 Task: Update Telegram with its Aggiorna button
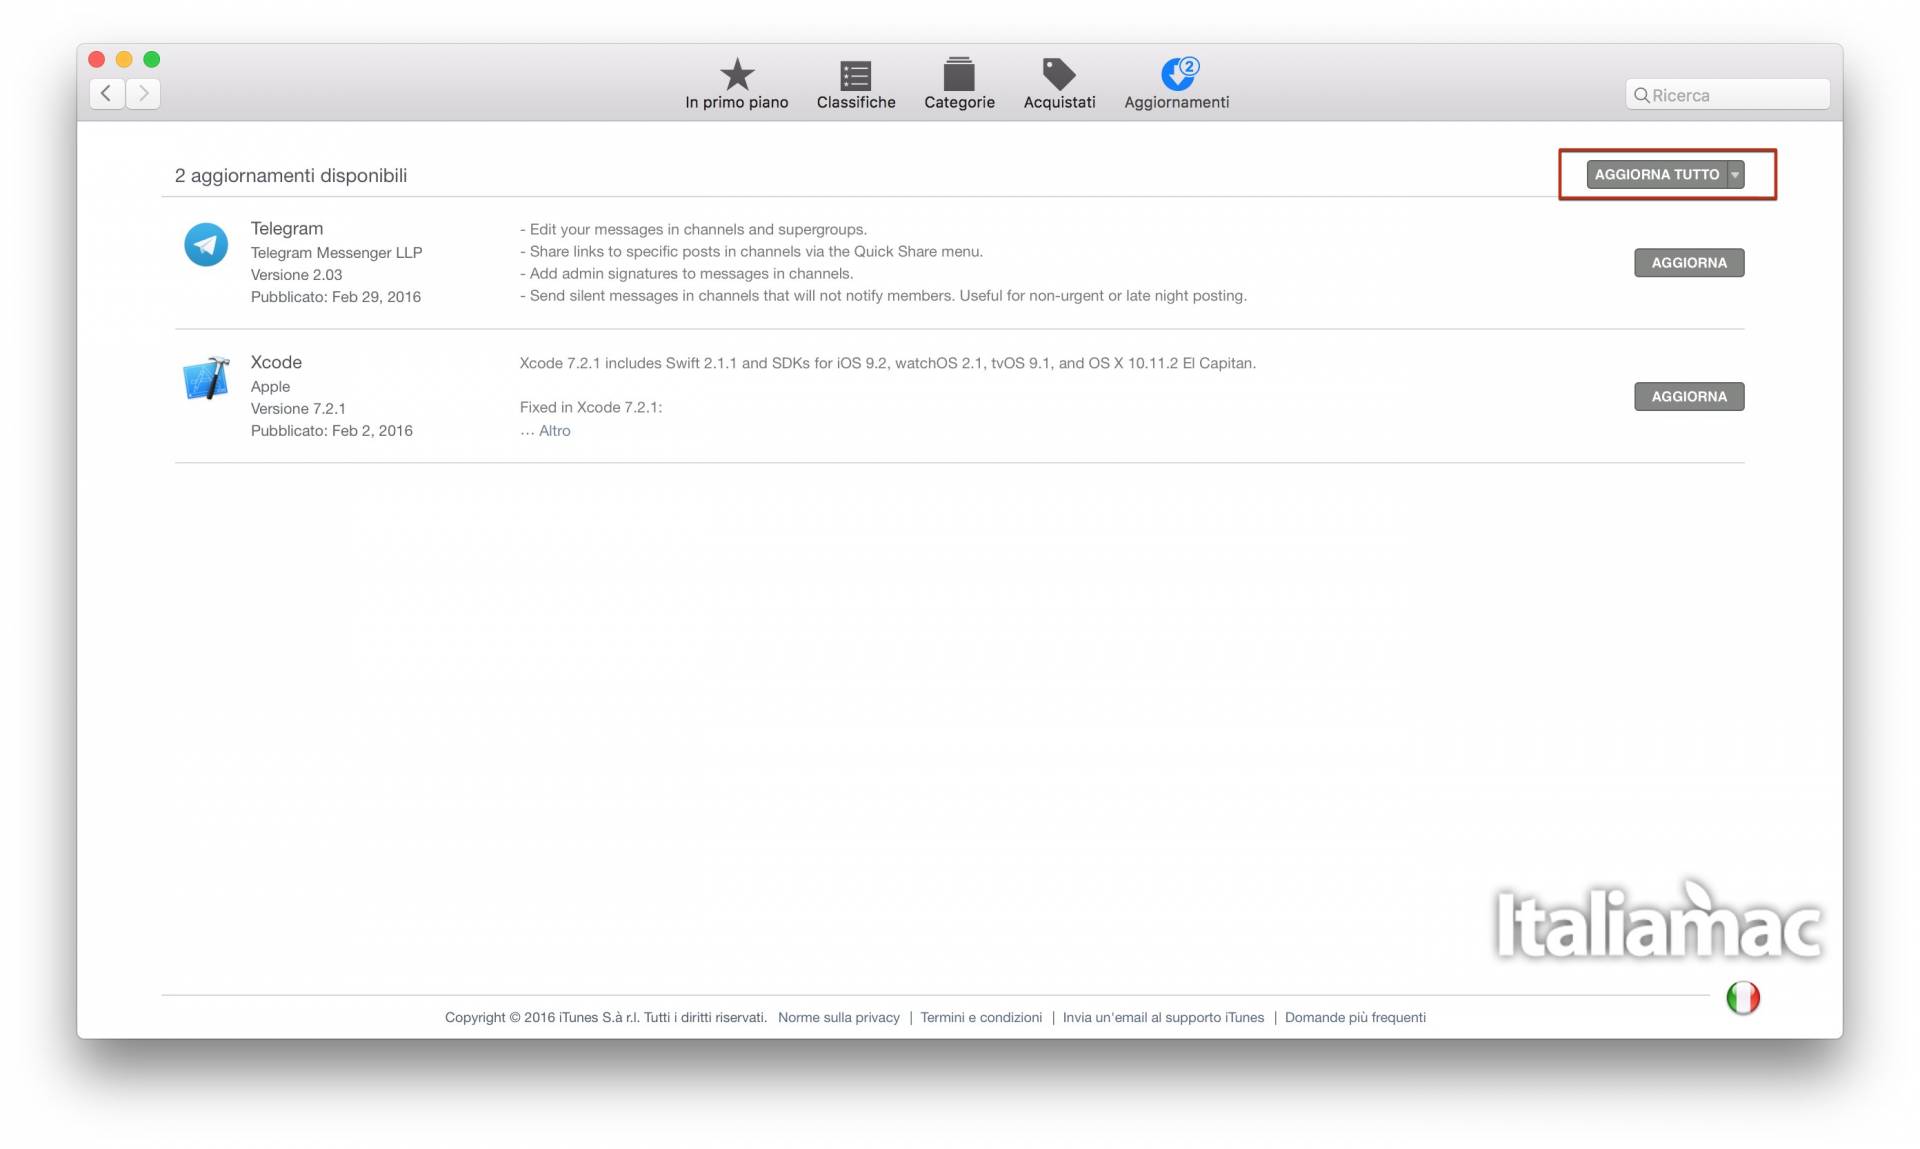coord(1689,263)
